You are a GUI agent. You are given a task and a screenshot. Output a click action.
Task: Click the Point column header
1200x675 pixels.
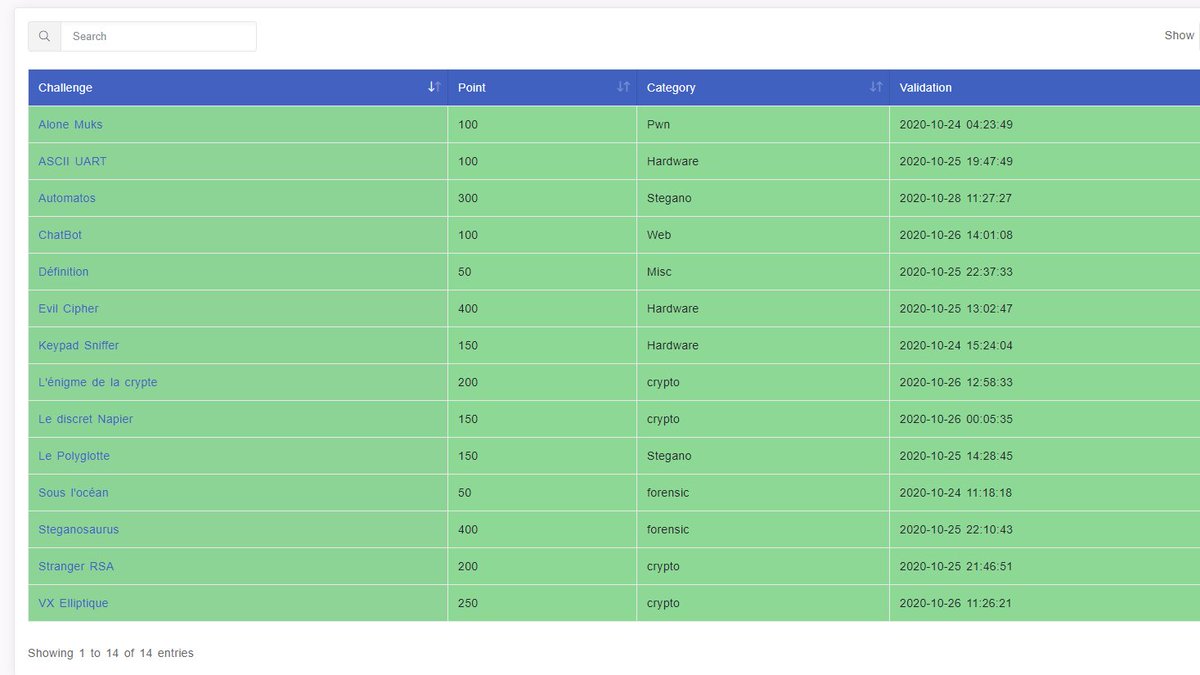(x=542, y=87)
